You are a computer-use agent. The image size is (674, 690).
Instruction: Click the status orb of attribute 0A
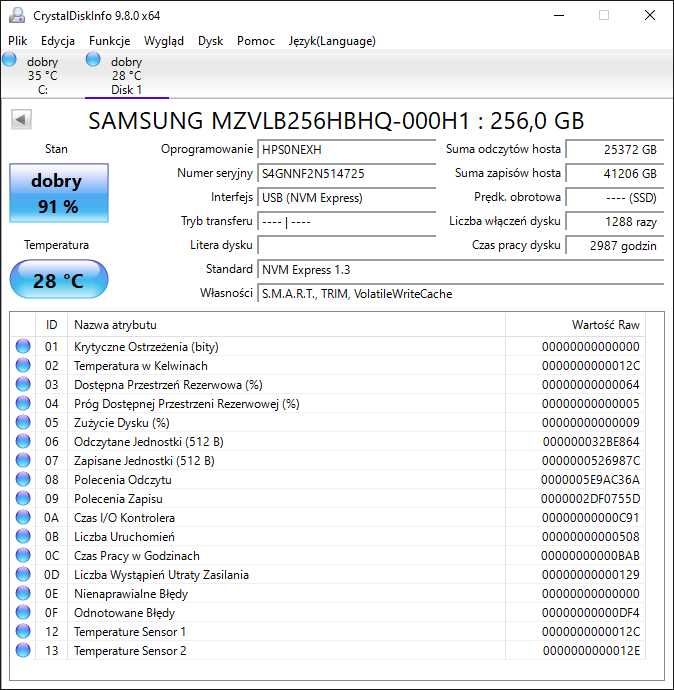click(x=23, y=517)
